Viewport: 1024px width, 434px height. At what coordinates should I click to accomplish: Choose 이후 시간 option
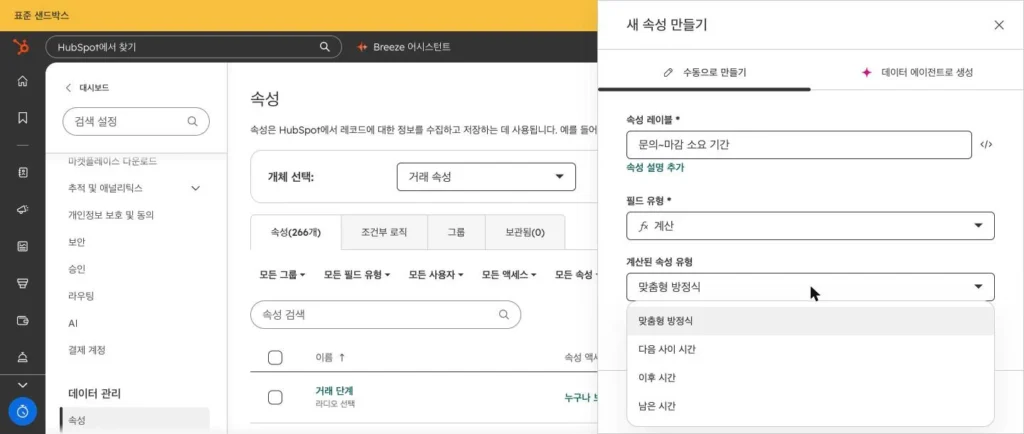coord(810,377)
